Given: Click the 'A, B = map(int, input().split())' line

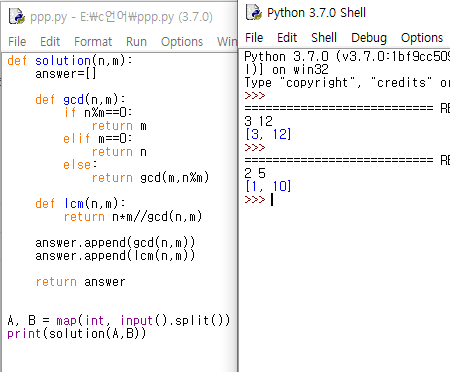Looking at the screenshot, I should [119, 321].
